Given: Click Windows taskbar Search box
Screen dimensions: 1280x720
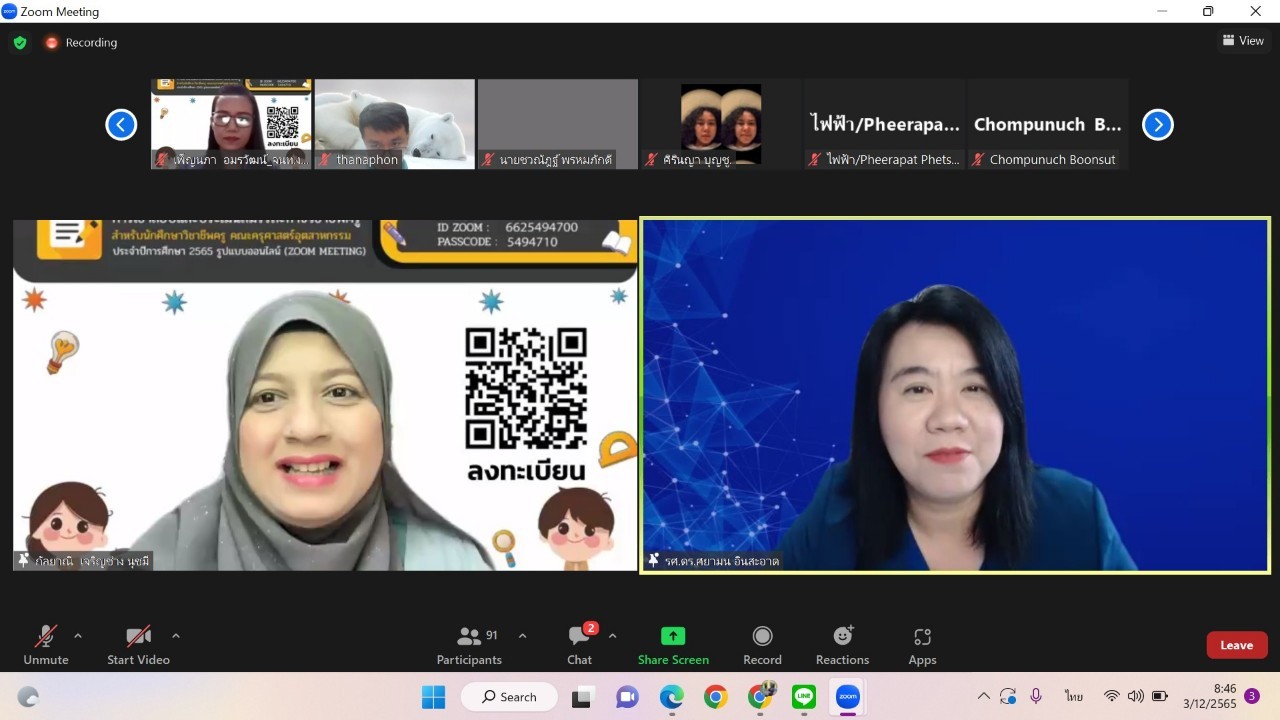Looking at the screenshot, I should coord(510,697).
